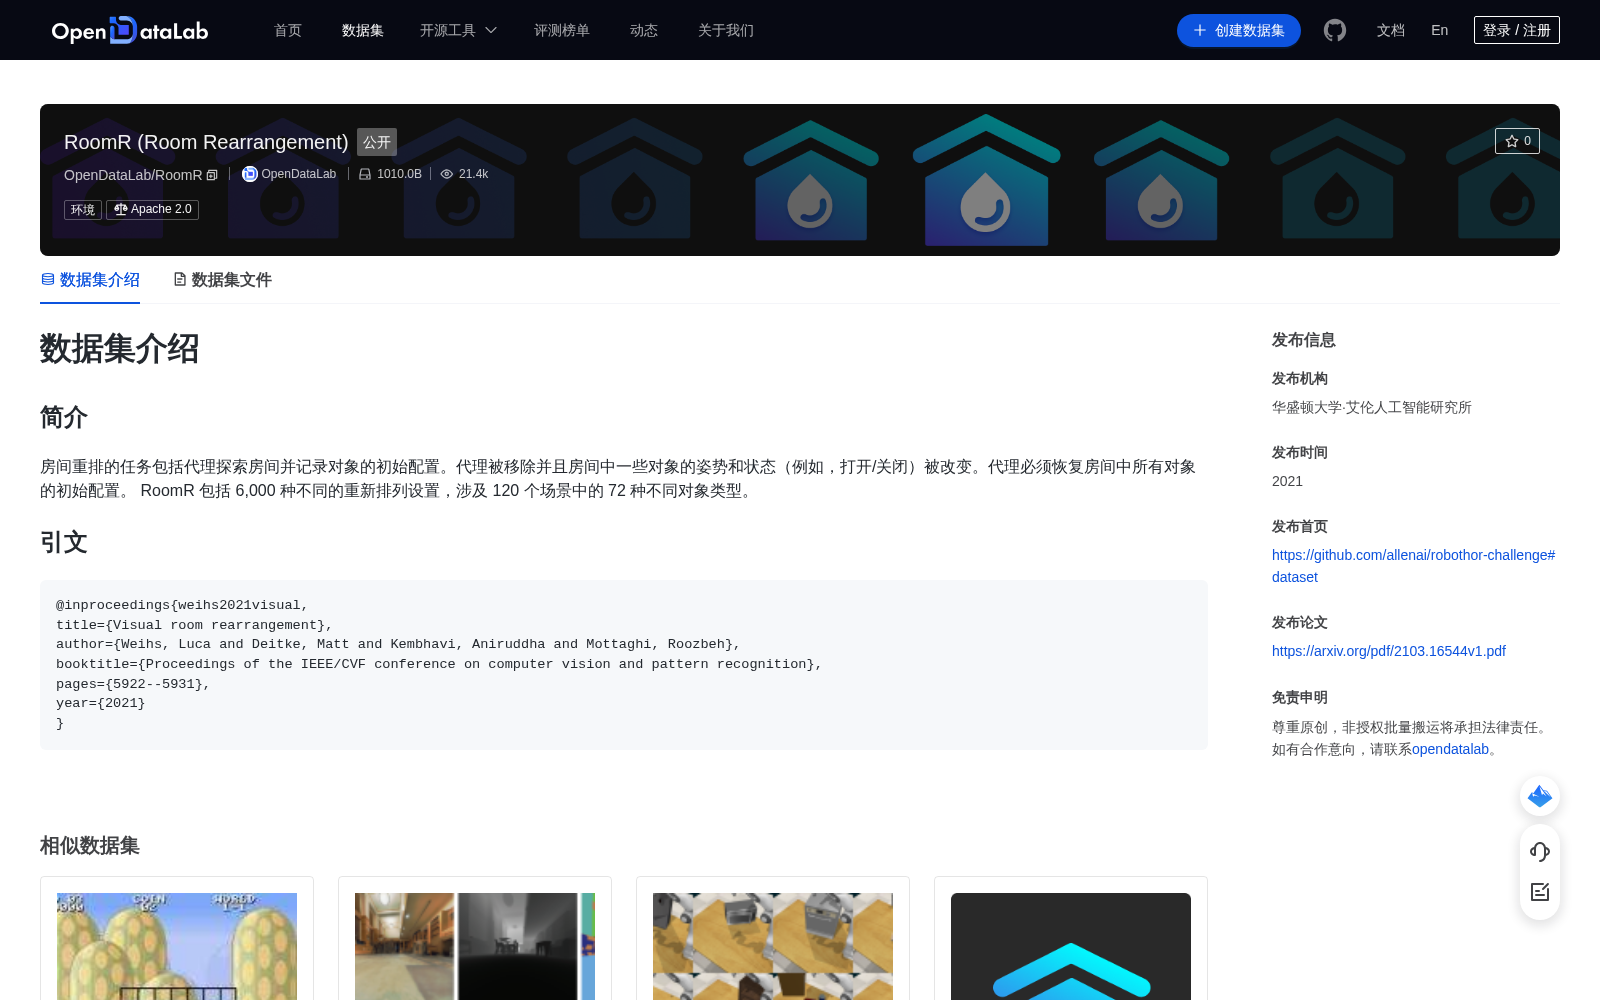Open the GitHub icon in header
The height and width of the screenshot is (1000, 1600).
click(x=1335, y=30)
